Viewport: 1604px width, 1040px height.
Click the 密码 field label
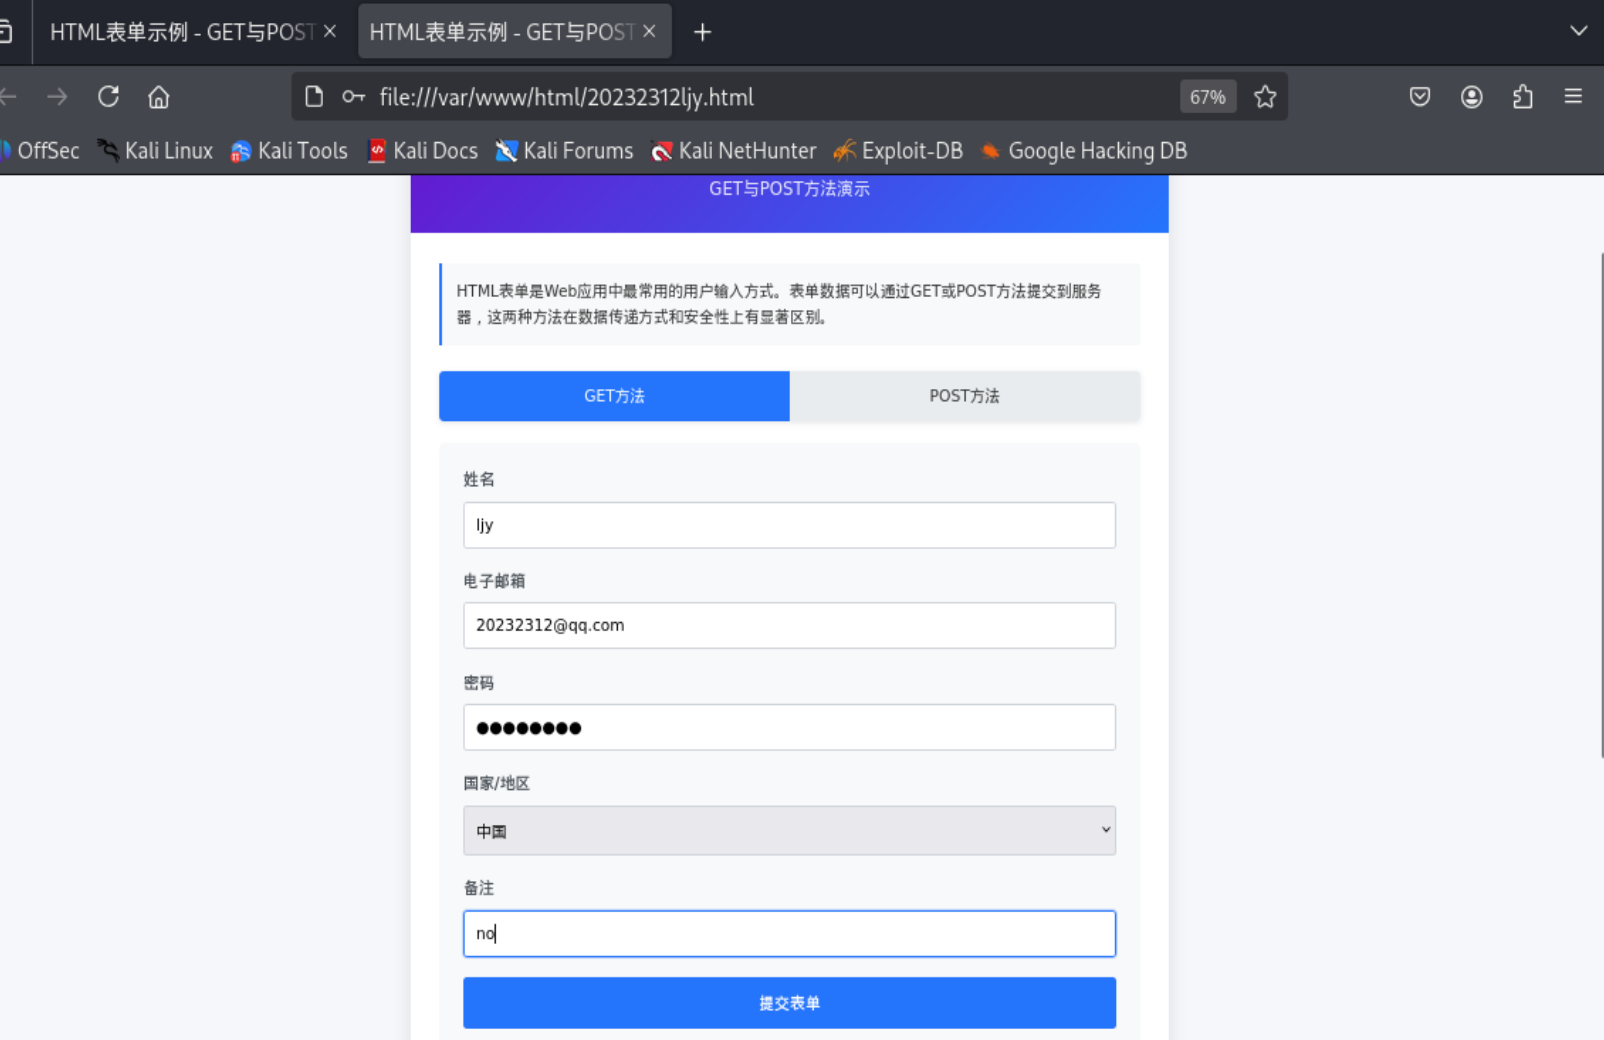479,683
